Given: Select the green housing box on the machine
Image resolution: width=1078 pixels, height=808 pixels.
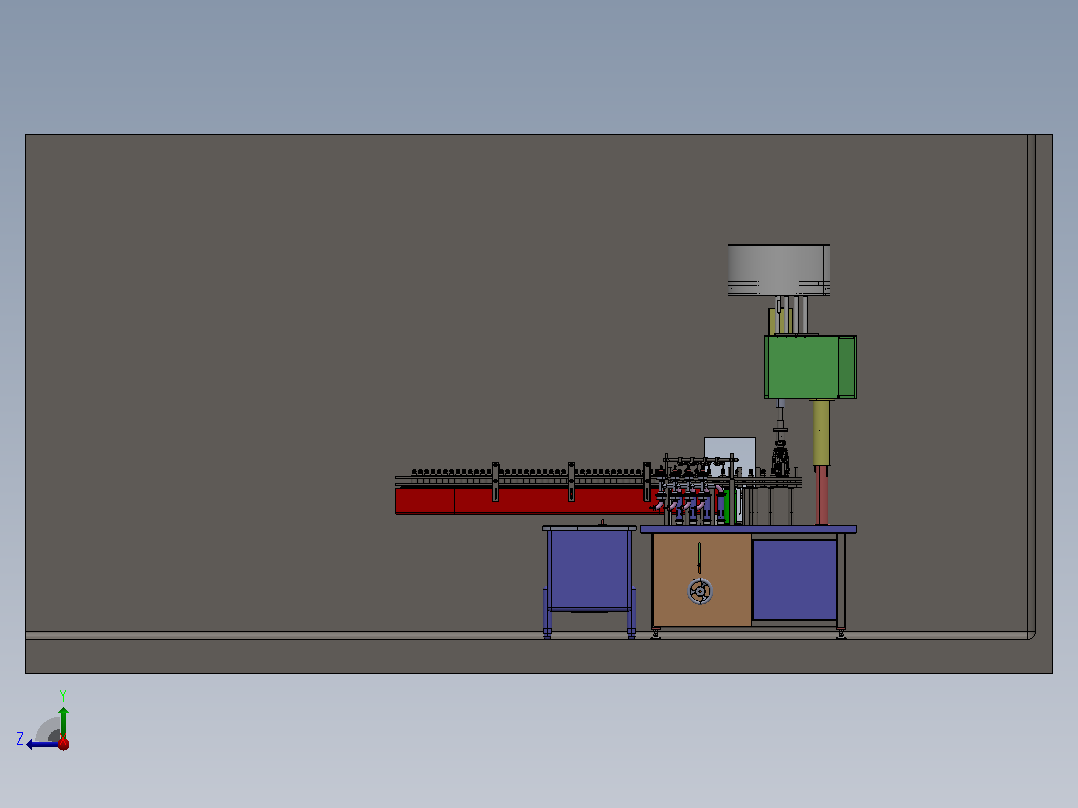Looking at the screenshot, I should point(810,367).
